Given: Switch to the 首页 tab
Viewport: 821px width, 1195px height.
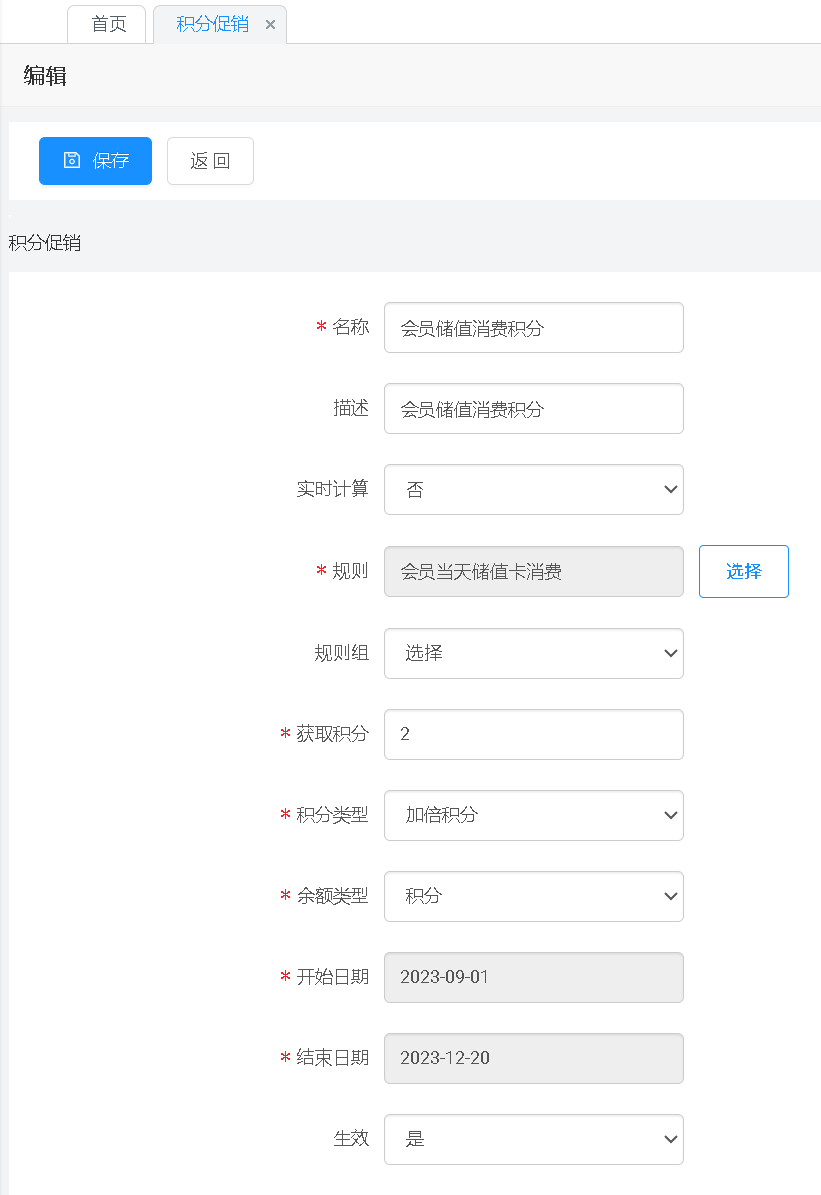Looking at the screenshot, I should coord(107,24).
